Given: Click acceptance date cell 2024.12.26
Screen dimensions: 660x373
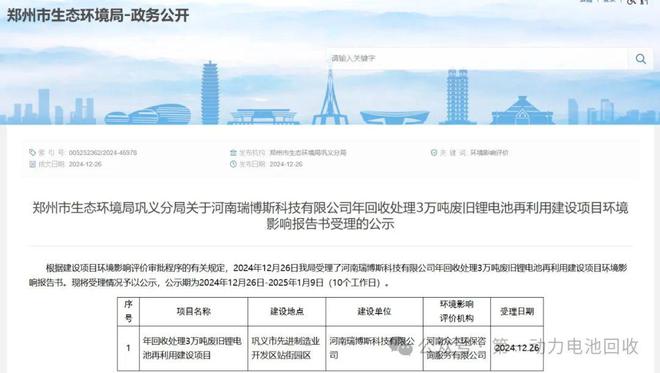Looking at the screenshot, I should [x=517, y=348].
